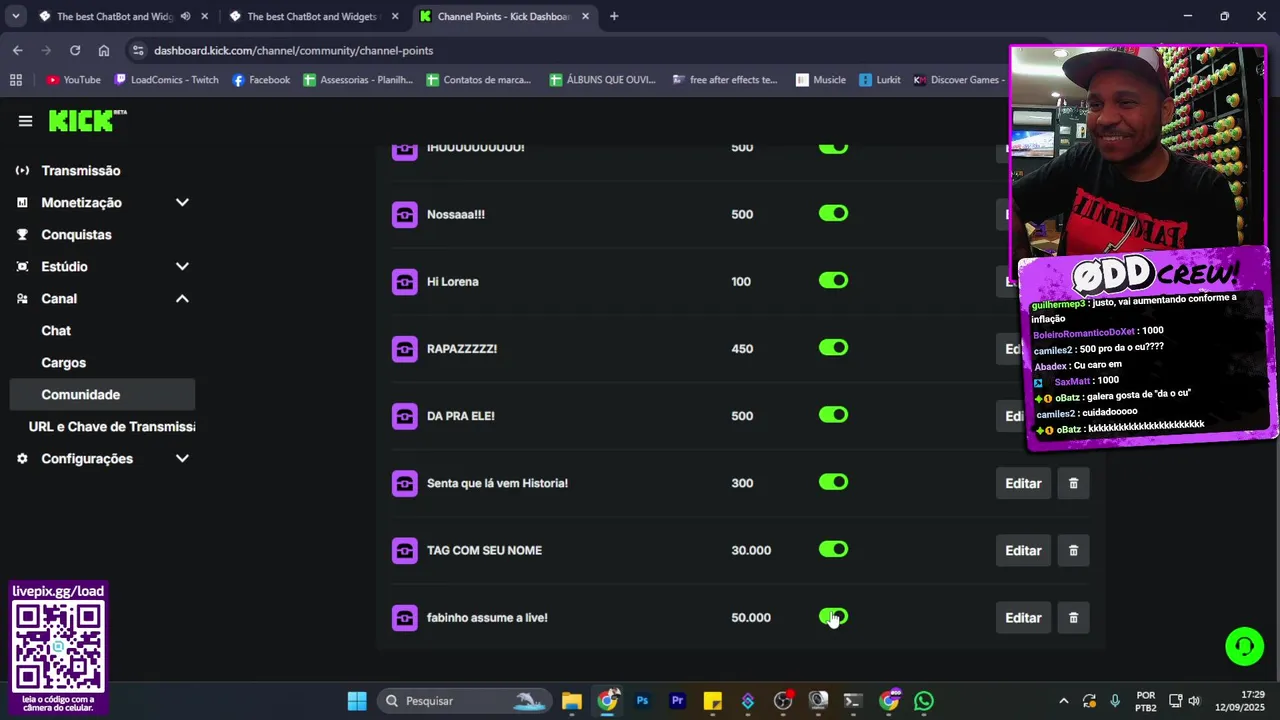Click the 50.000 cost value

[x=751, y=617]
